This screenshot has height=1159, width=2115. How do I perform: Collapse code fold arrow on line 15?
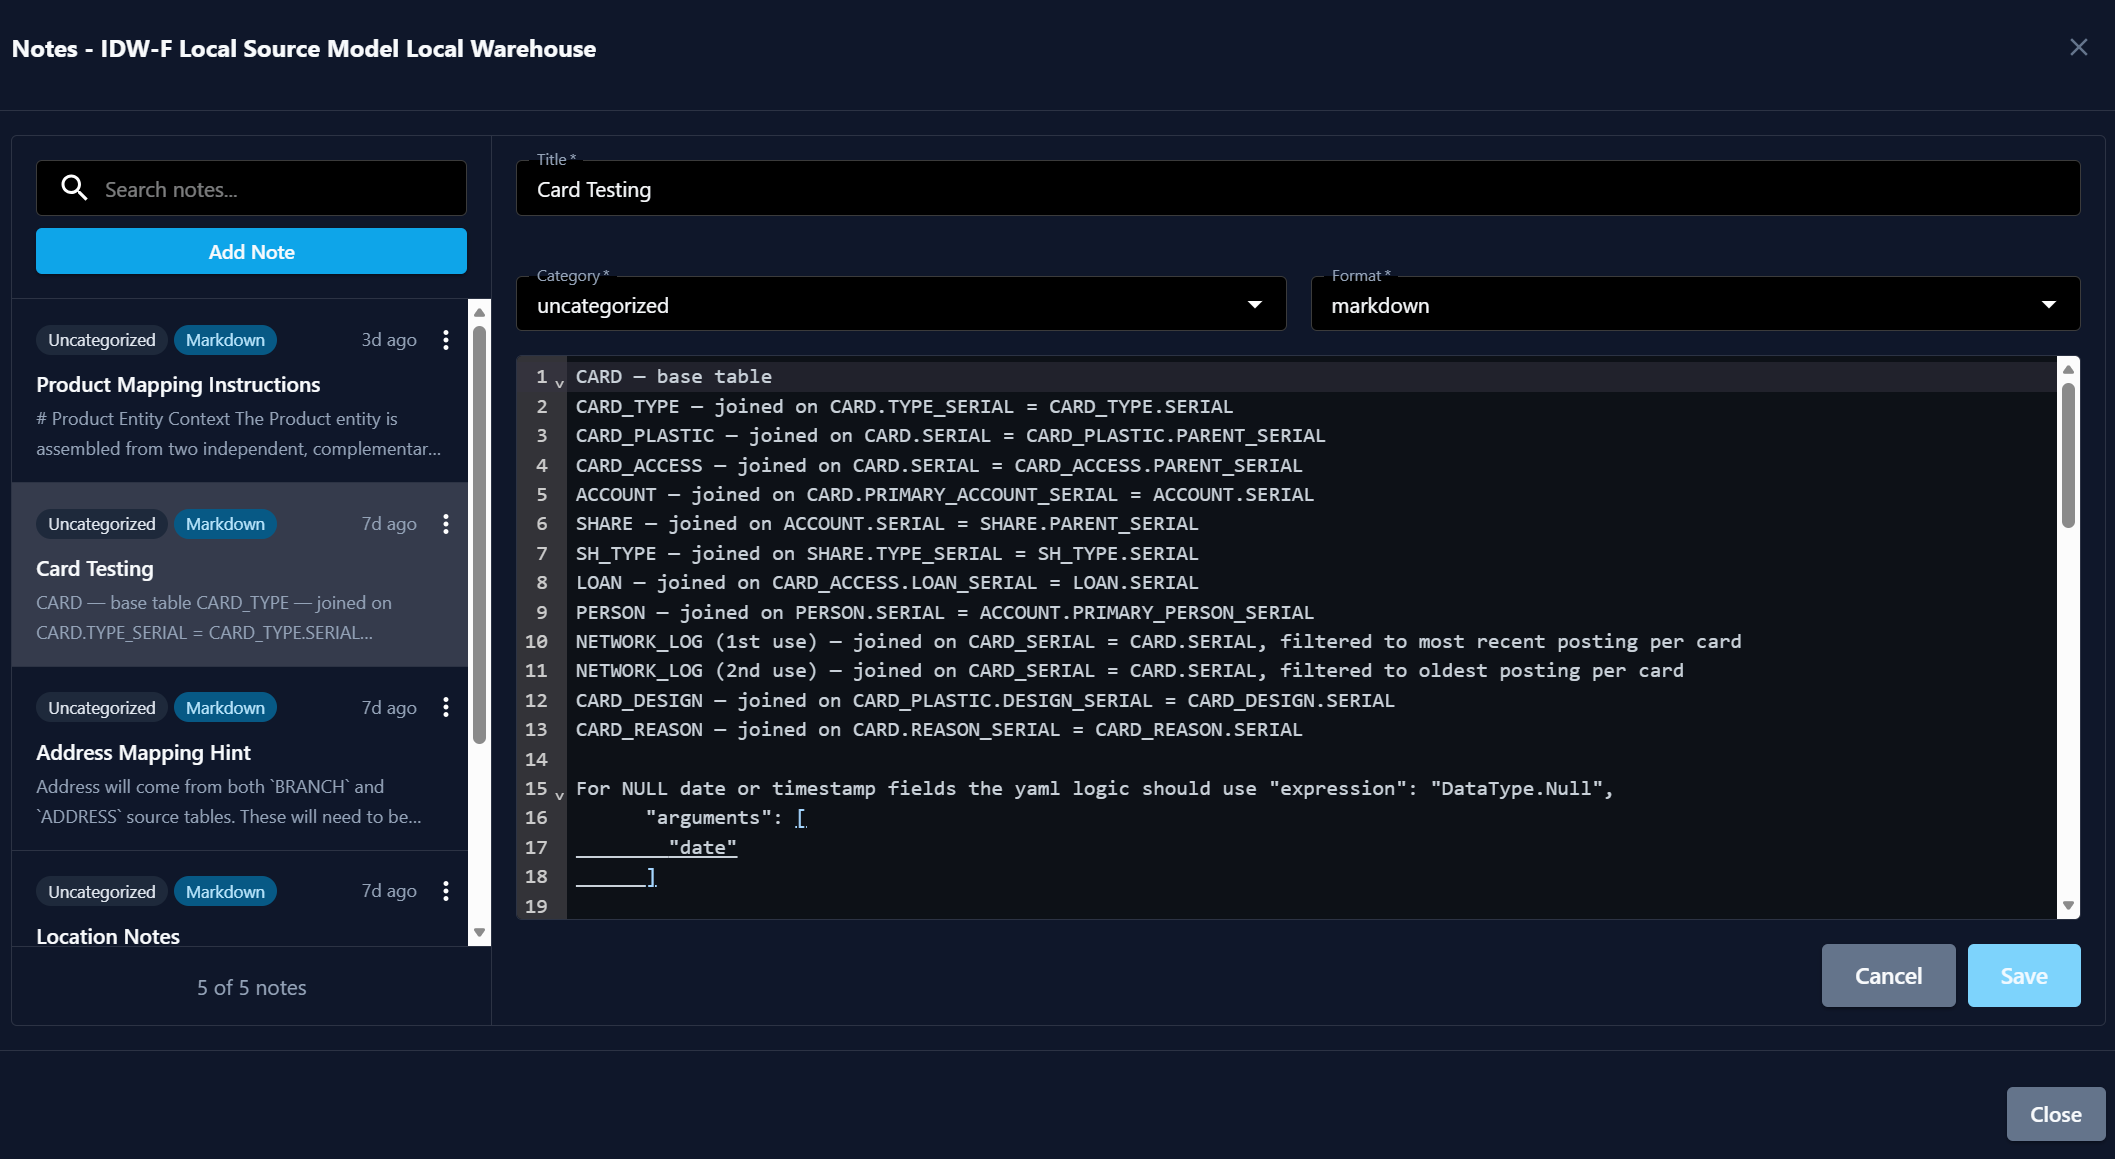[560, 795]
